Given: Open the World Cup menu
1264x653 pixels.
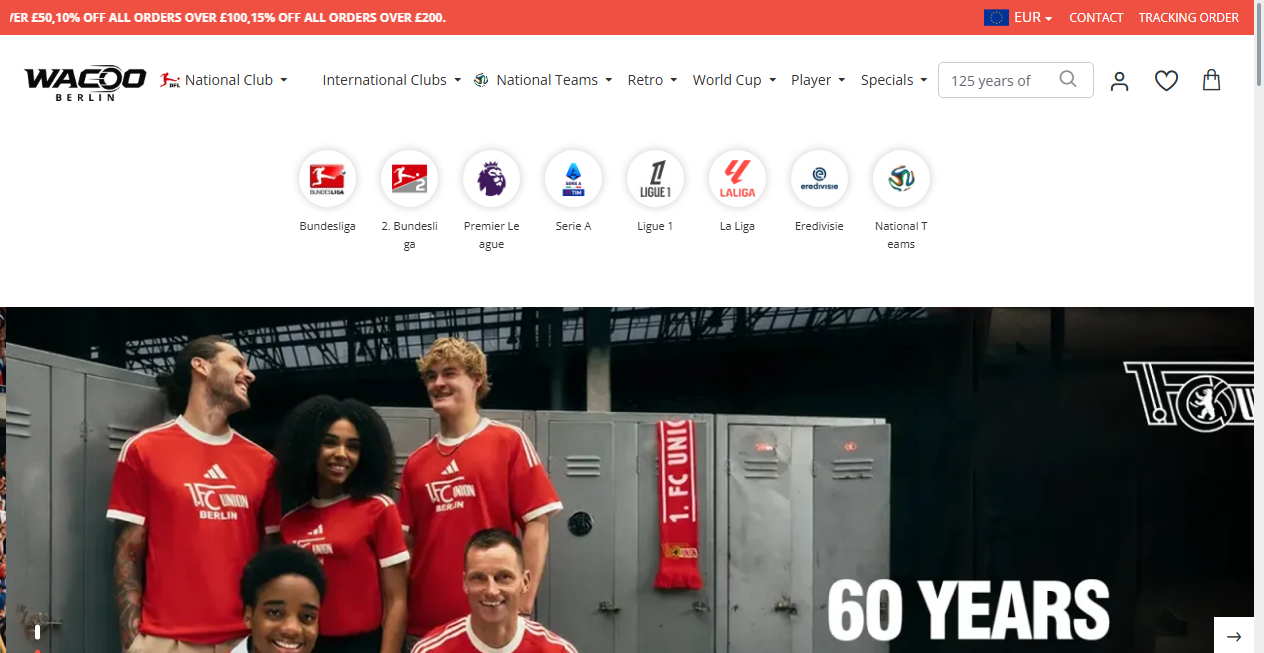Looking at the screenshot, I should (x=734, y=80).
